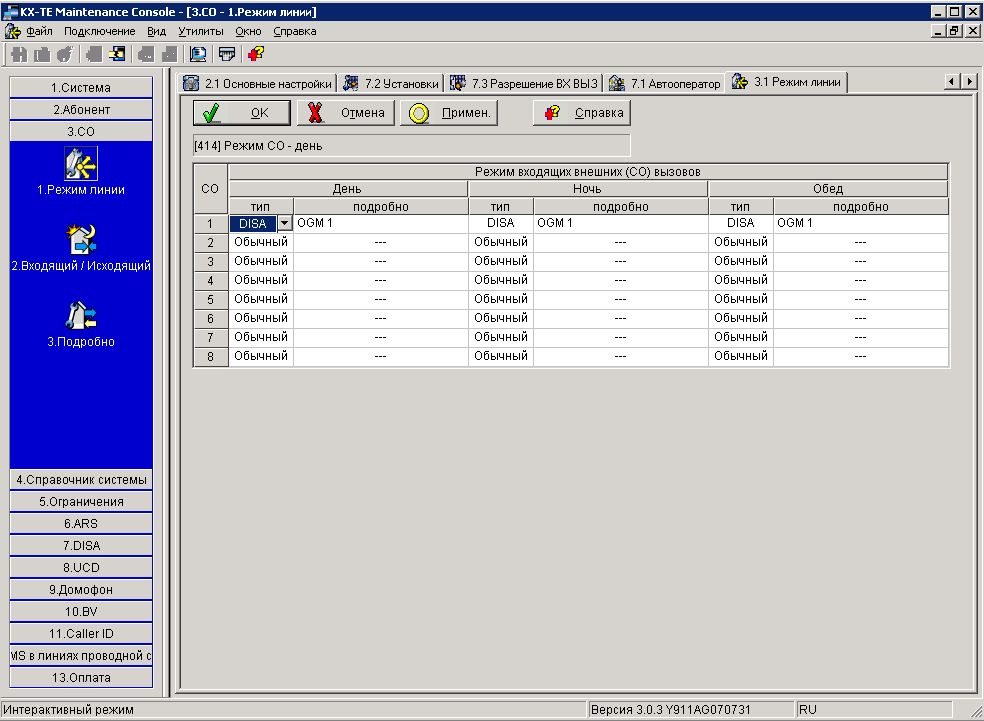Click the printer-style toolbar icon
Image resolution: width=984 pixels, height=721 pixels.
227,55
